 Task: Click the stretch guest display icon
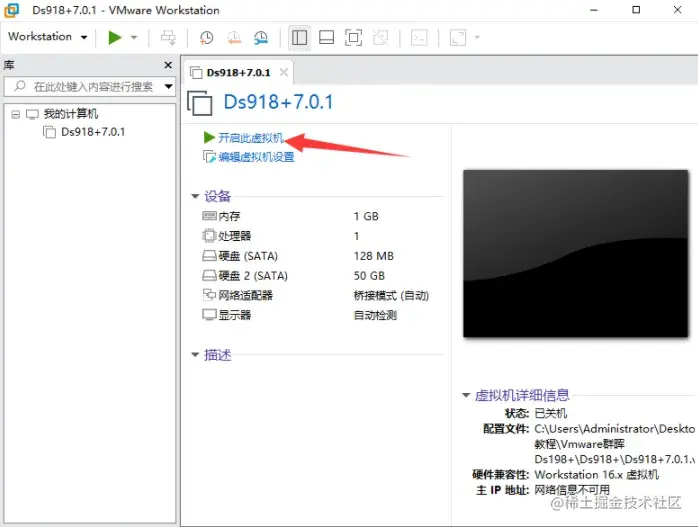pyautogui.click(x=458, y=37)
